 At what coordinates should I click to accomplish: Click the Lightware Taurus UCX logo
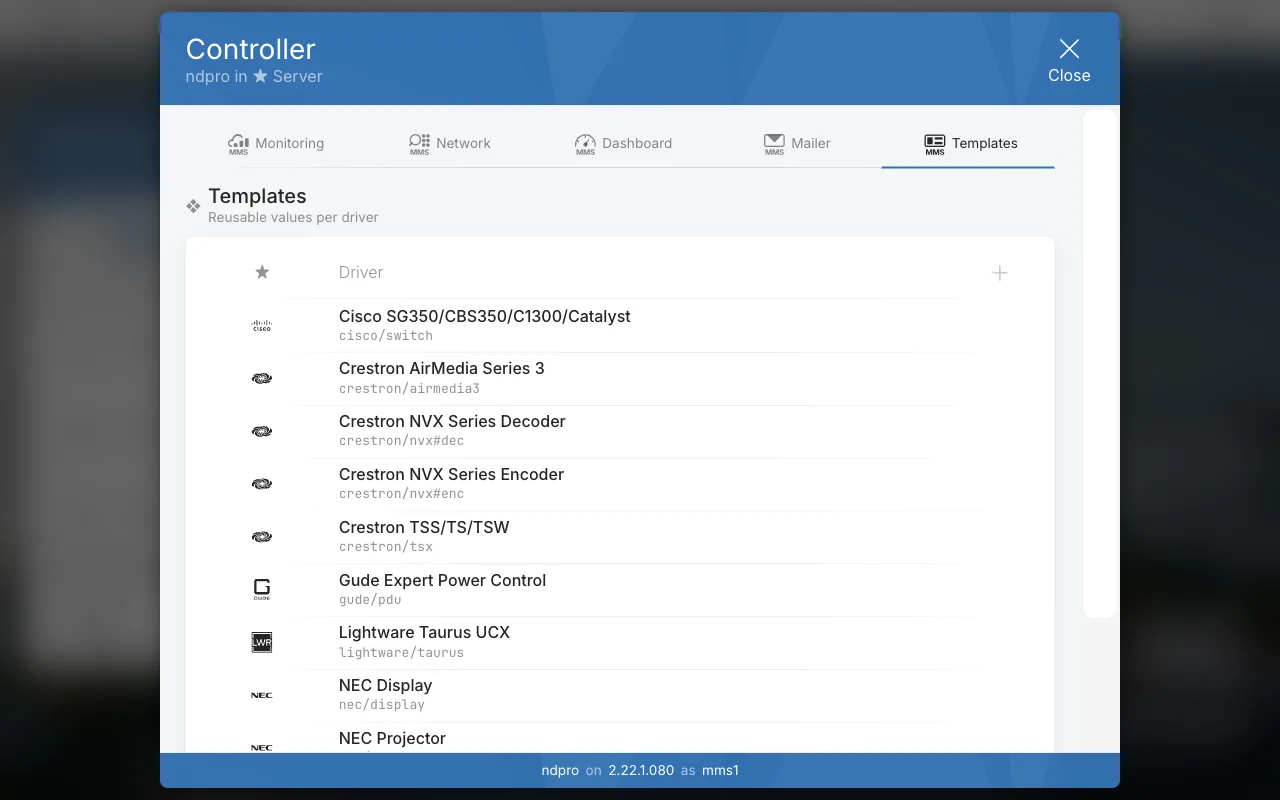(x=262, y=642)
